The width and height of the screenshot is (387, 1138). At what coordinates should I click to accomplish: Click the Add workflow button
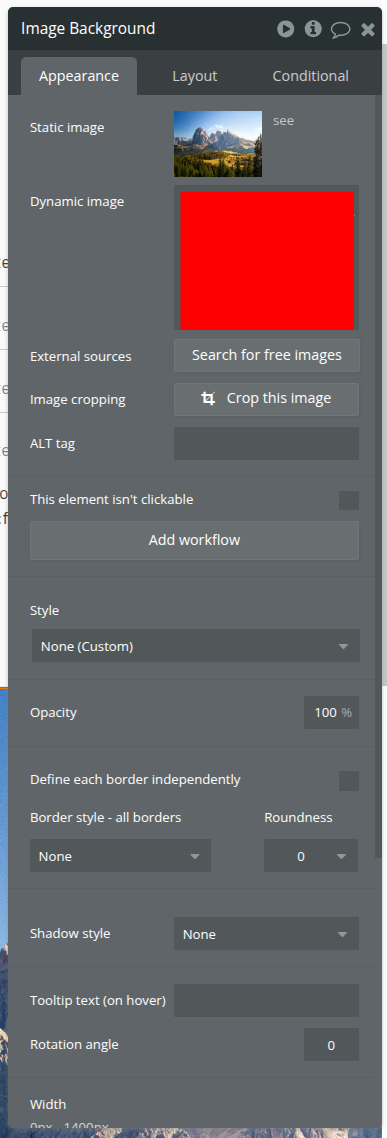(x=195, y=540)
